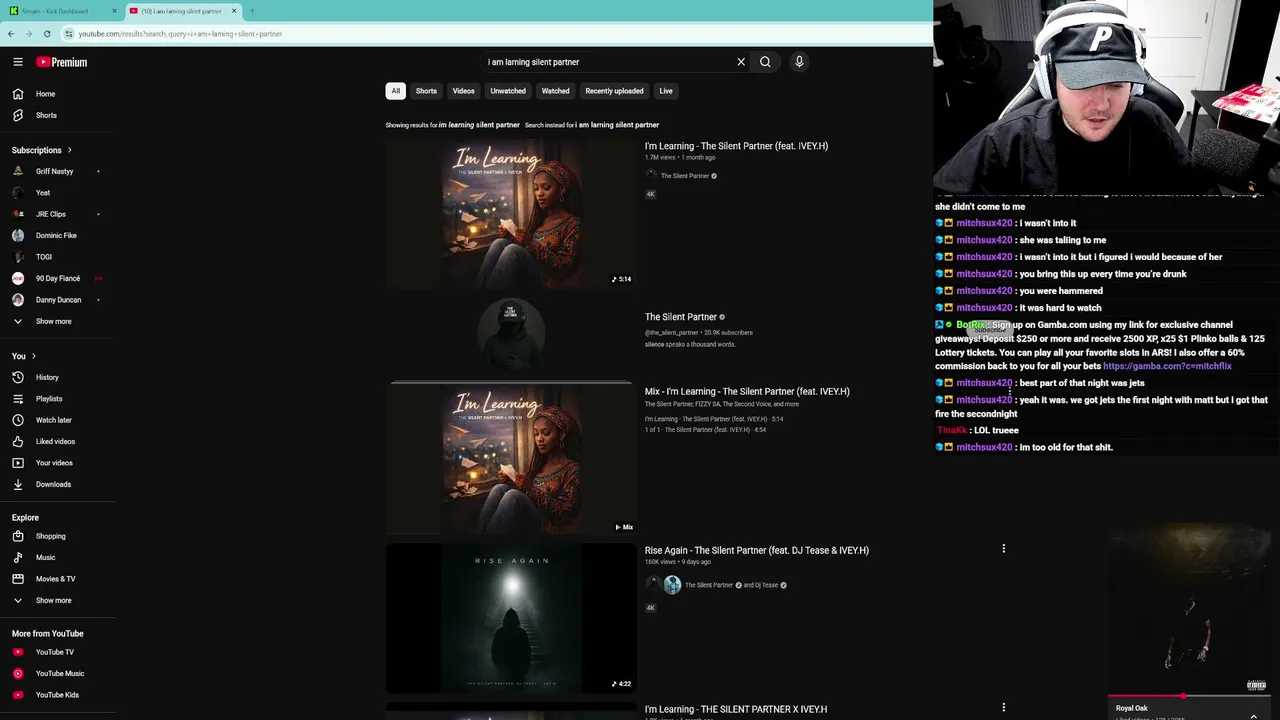Close the YouTube browser tab
This screenshot has width=1280, height=720.
coord(234,11)
